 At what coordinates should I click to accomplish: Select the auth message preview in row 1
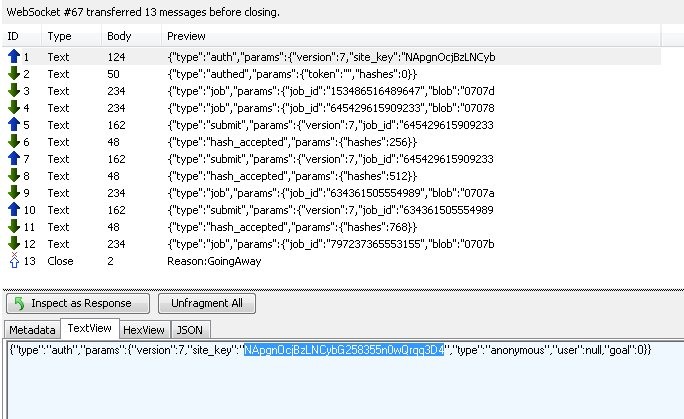coord(332,57)
